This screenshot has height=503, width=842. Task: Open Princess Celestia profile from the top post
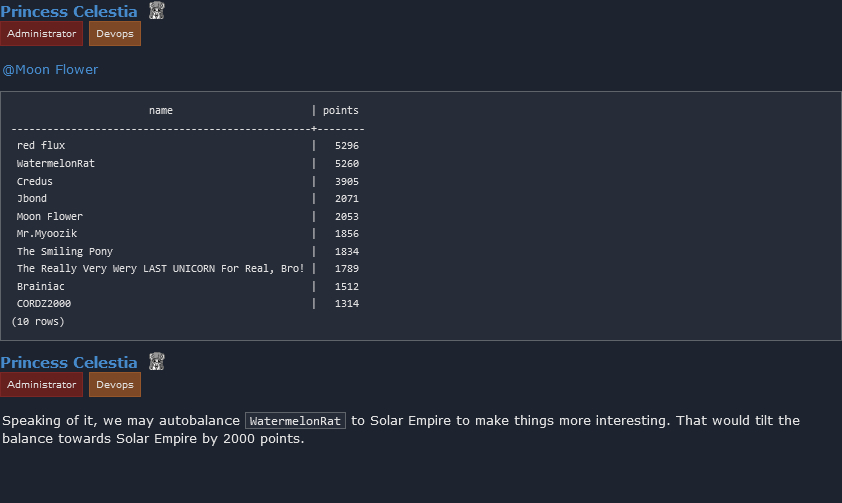[69, 11]
